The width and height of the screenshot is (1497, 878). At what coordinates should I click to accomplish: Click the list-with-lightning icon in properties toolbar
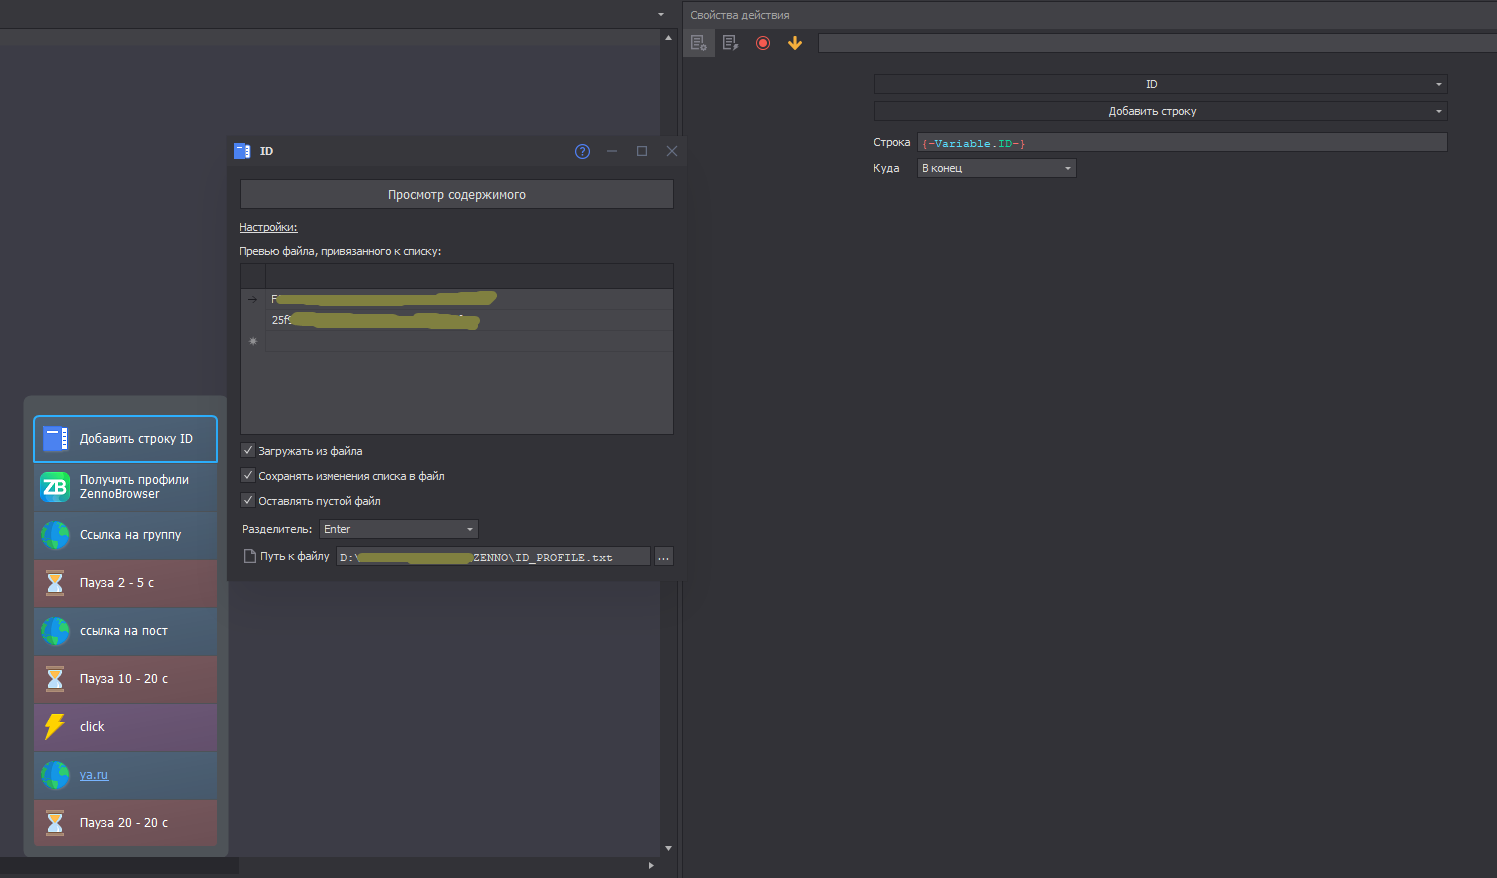(x=730, y=43)
